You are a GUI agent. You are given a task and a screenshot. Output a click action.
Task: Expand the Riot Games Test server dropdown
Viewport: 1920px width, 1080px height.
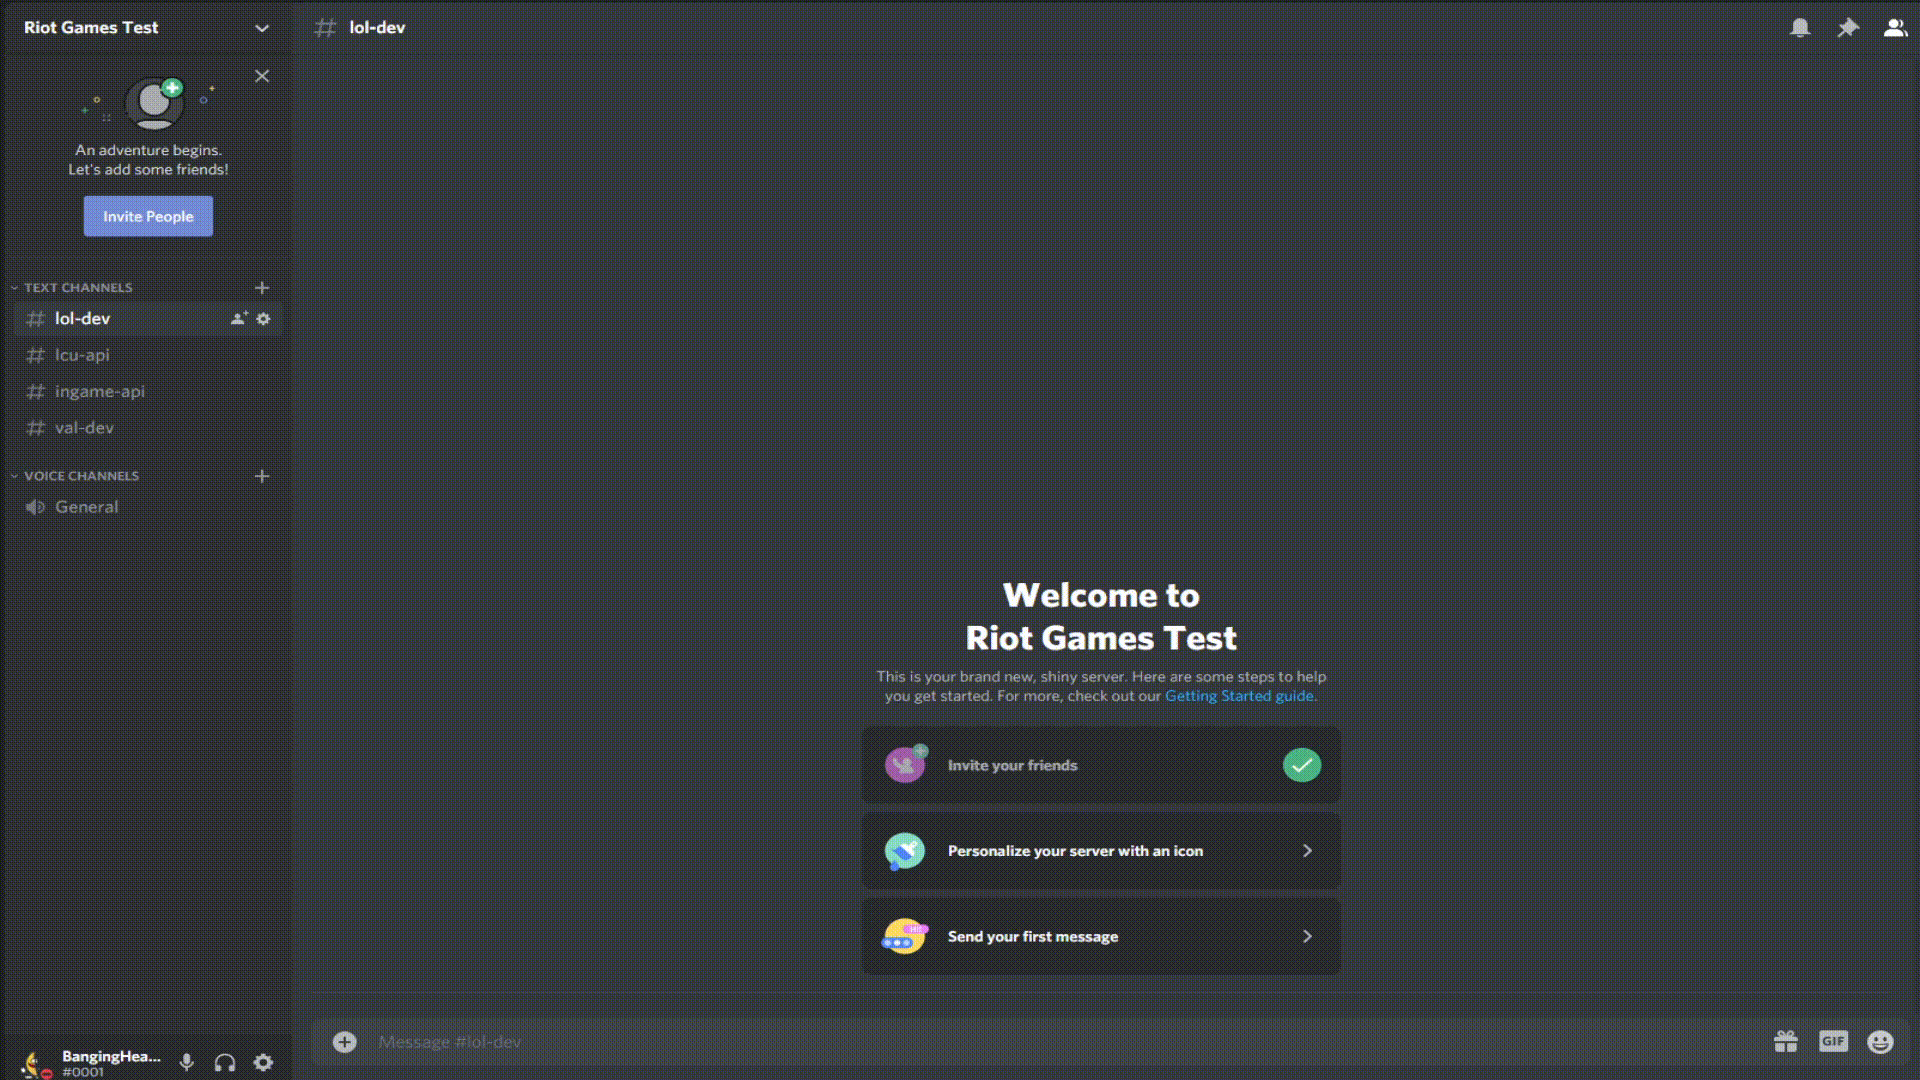pos(262,28)
